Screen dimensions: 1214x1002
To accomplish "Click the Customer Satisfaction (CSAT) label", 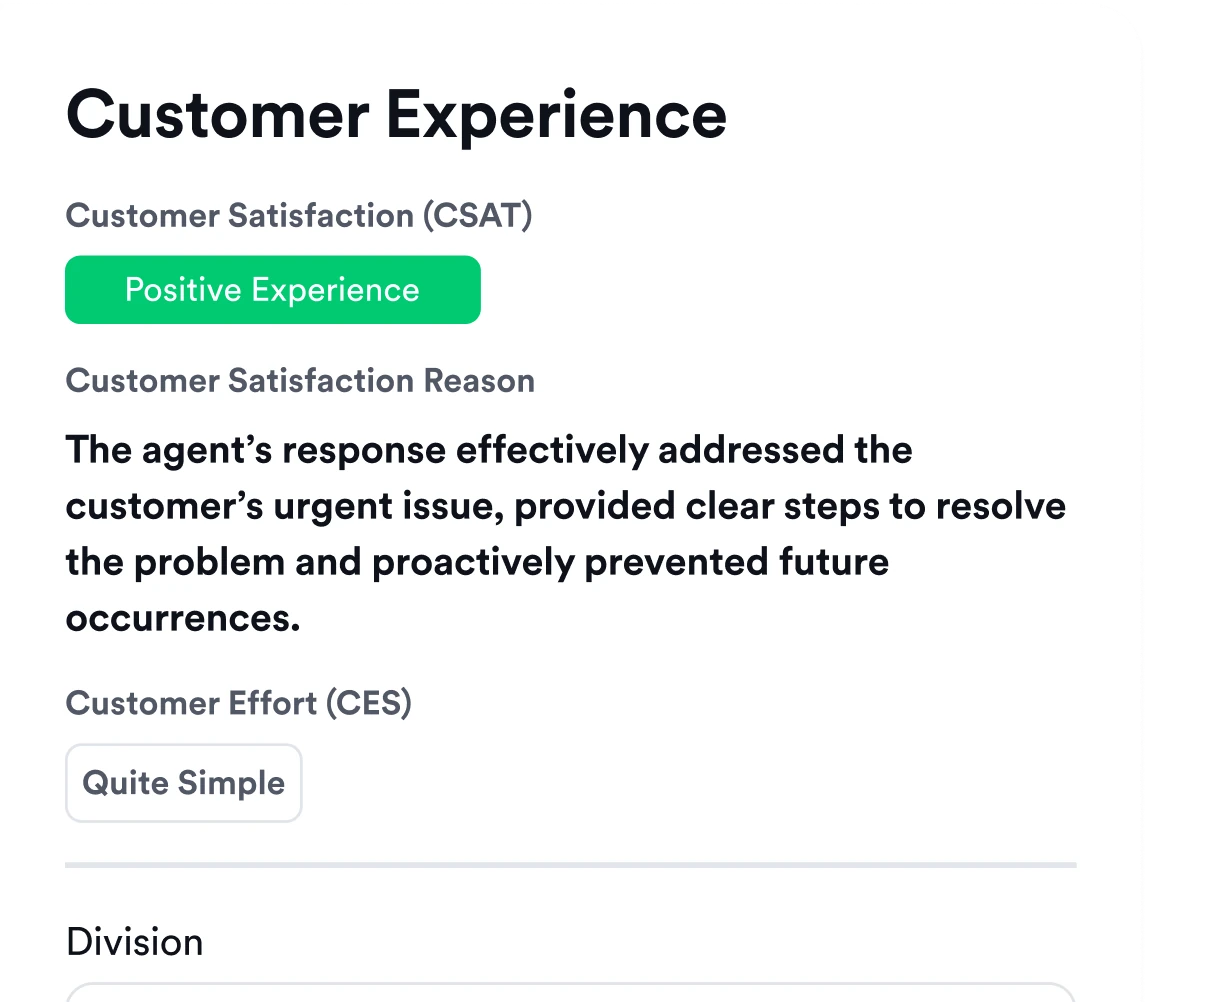I will [x=298, y=216].
